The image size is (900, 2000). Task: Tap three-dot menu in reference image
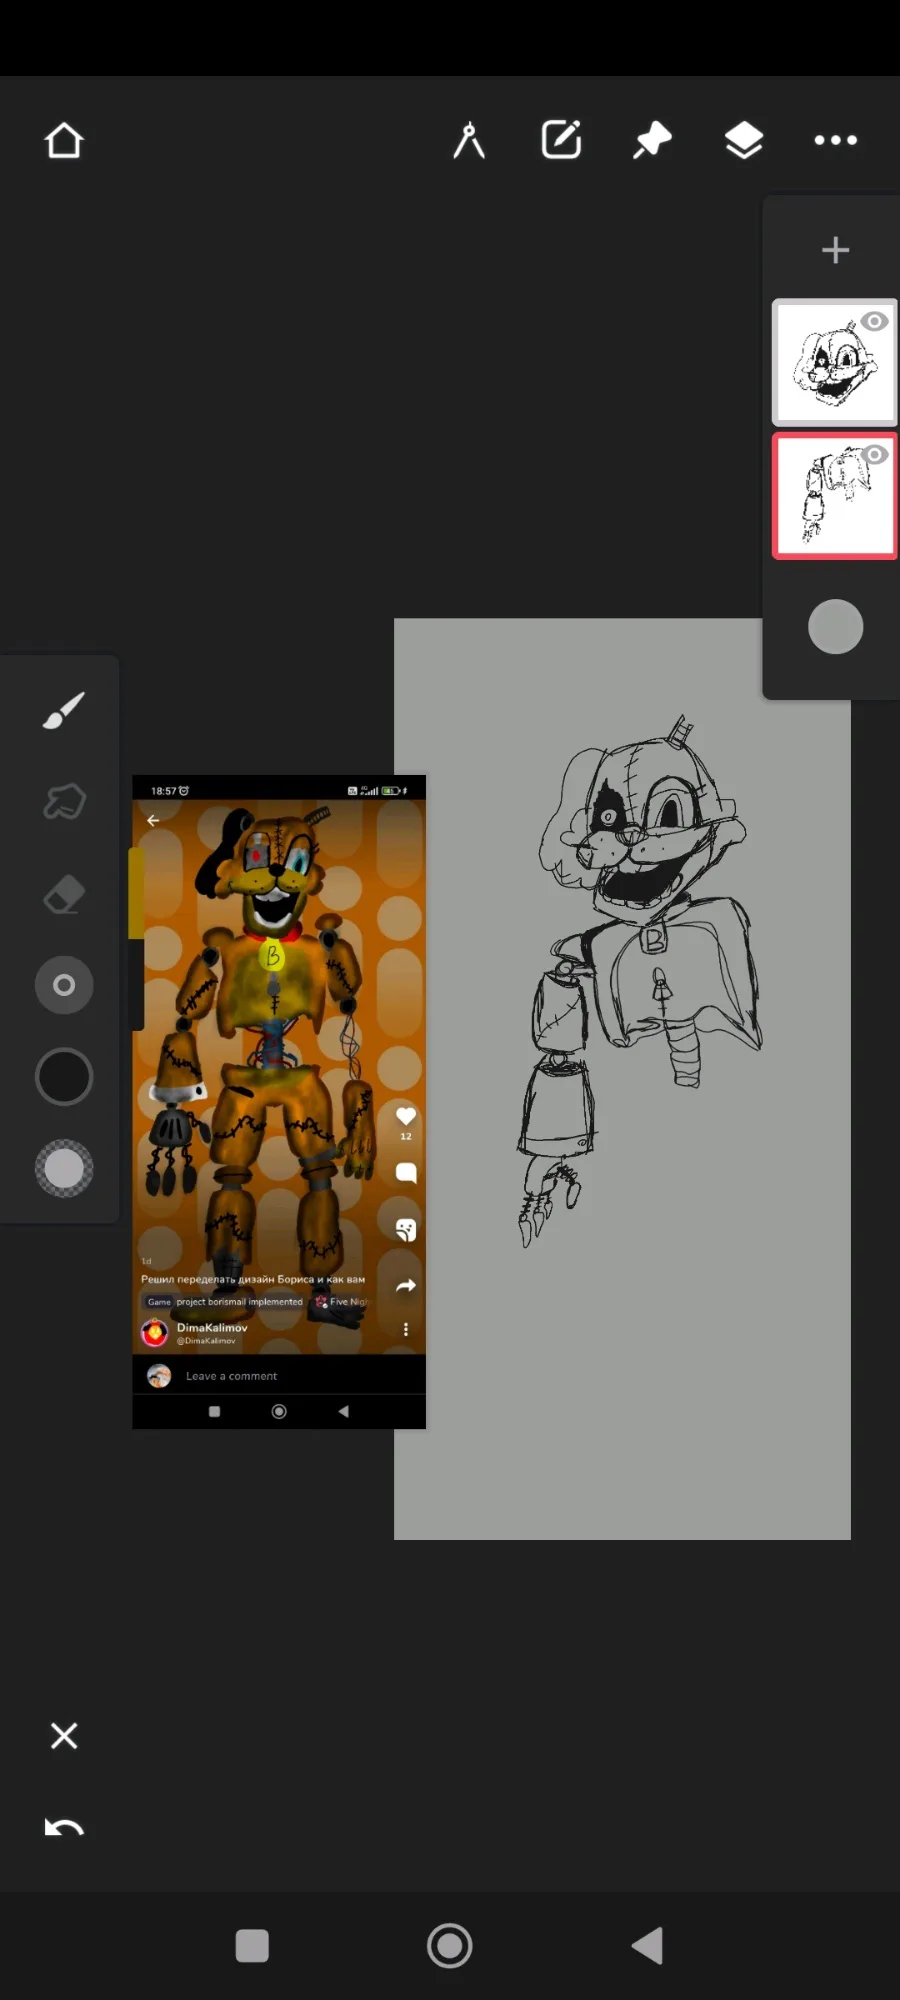406,1329
